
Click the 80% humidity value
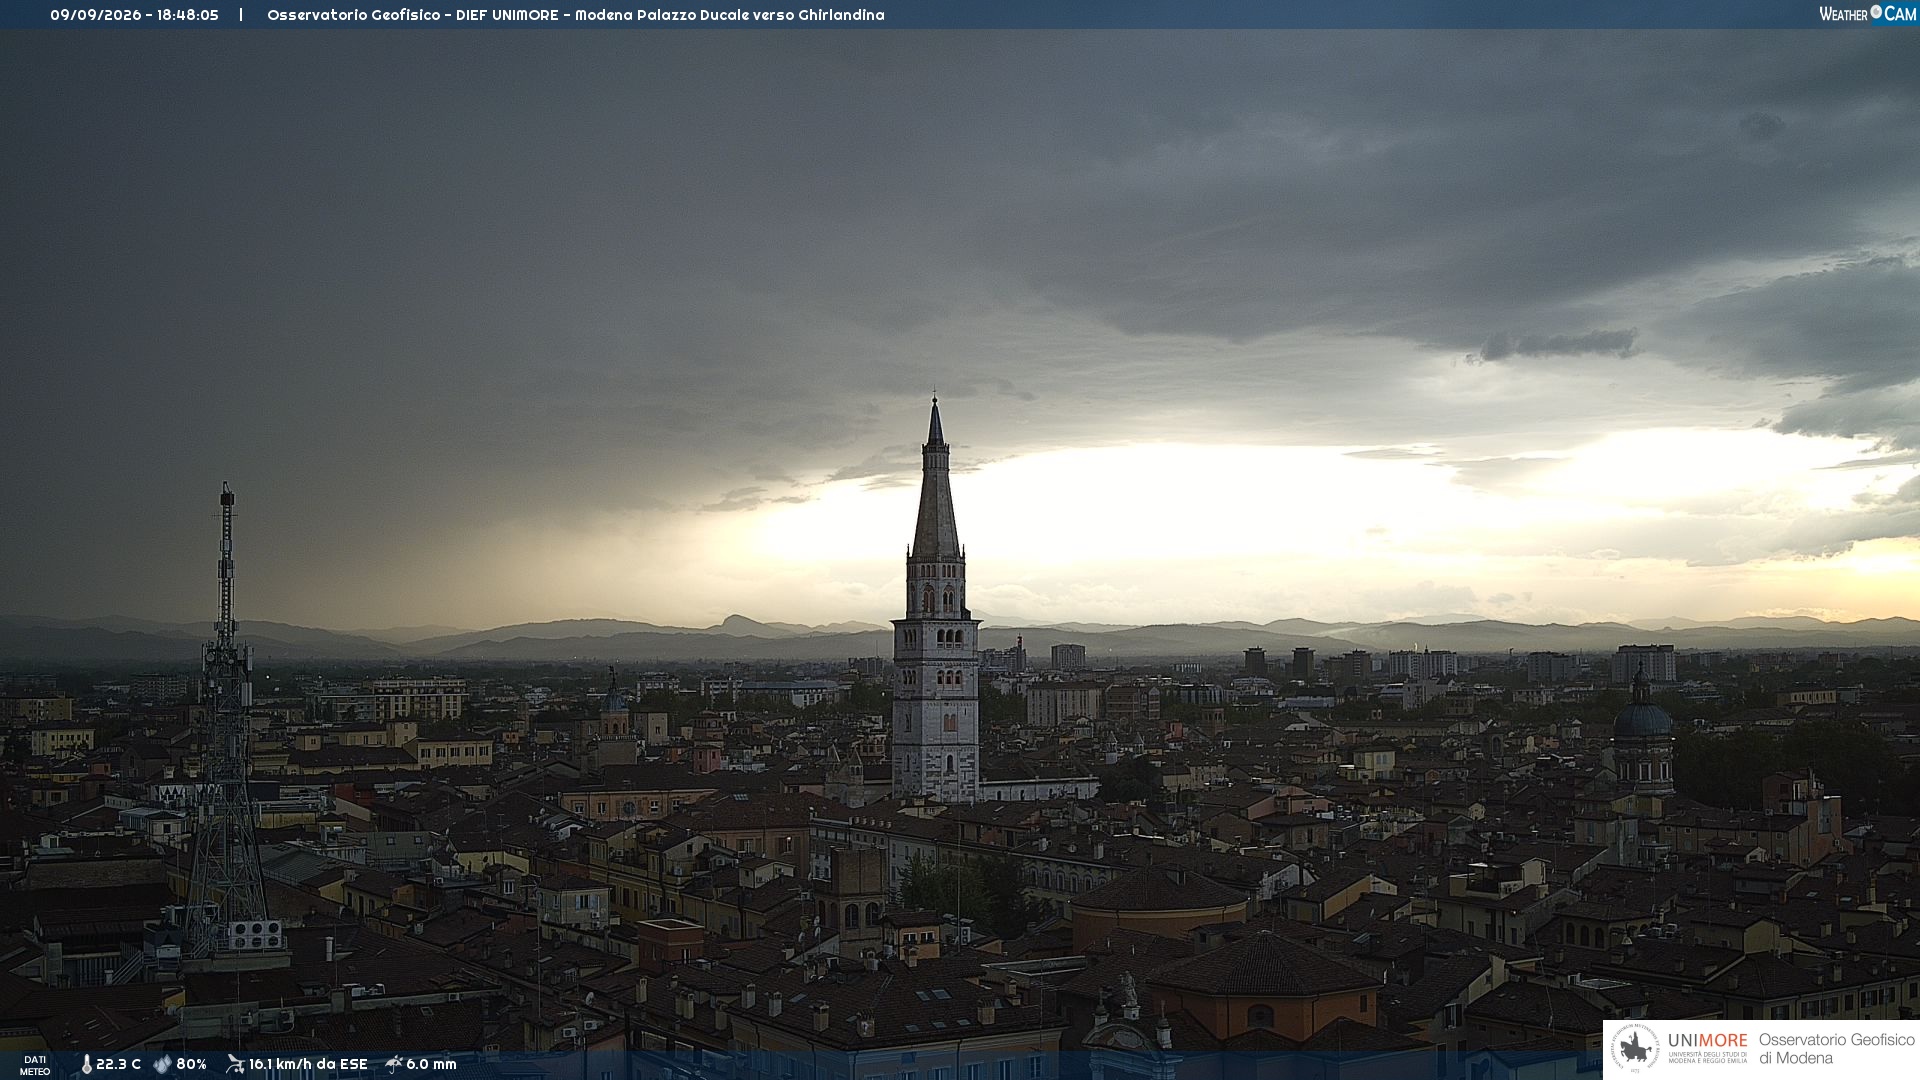pos(191,1064)
